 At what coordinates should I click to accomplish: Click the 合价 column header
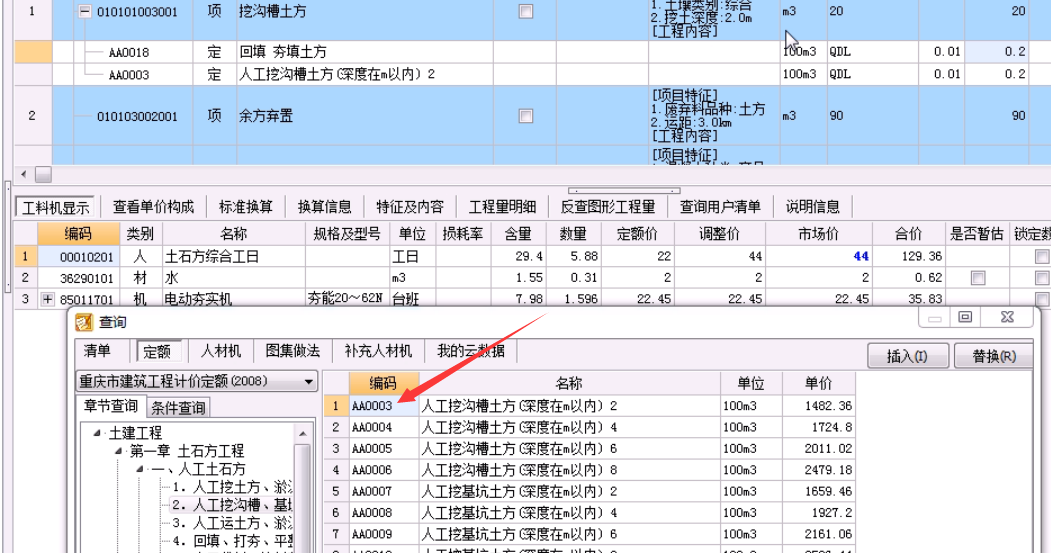pyautogui.click(x=908, y=234)
